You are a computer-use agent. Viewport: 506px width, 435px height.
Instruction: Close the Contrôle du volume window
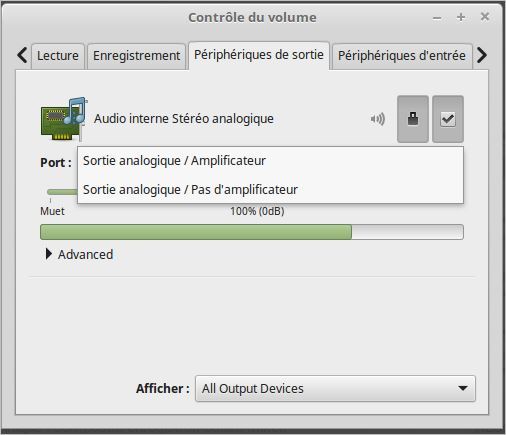[485, 16]
